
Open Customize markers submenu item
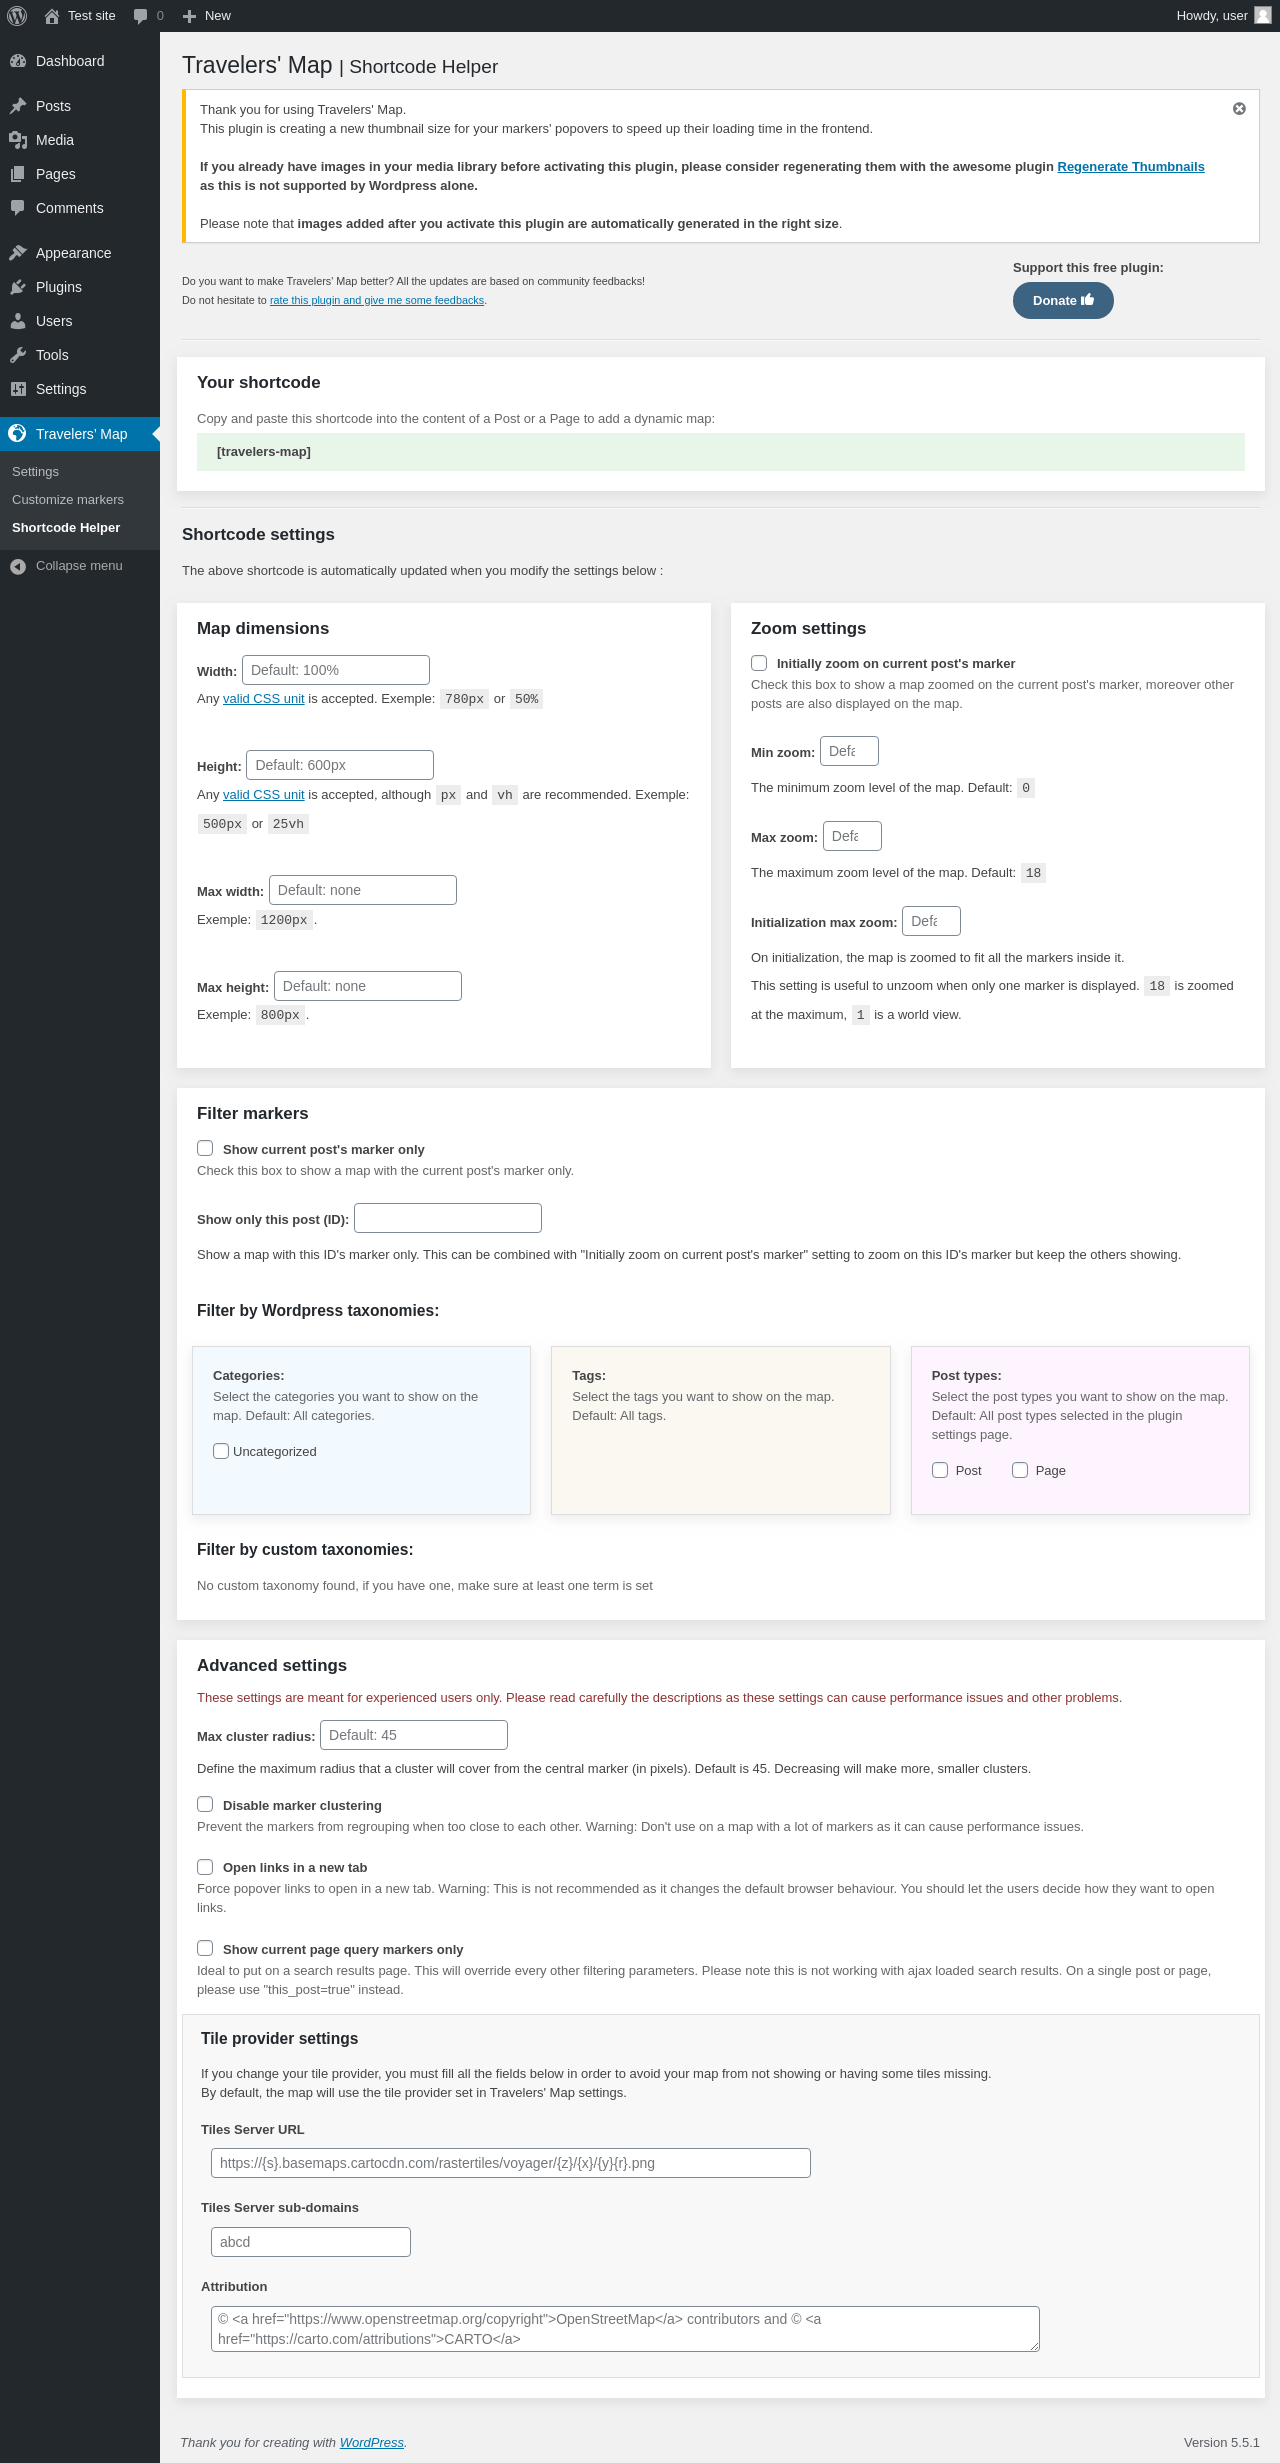[x=68, y=500]
